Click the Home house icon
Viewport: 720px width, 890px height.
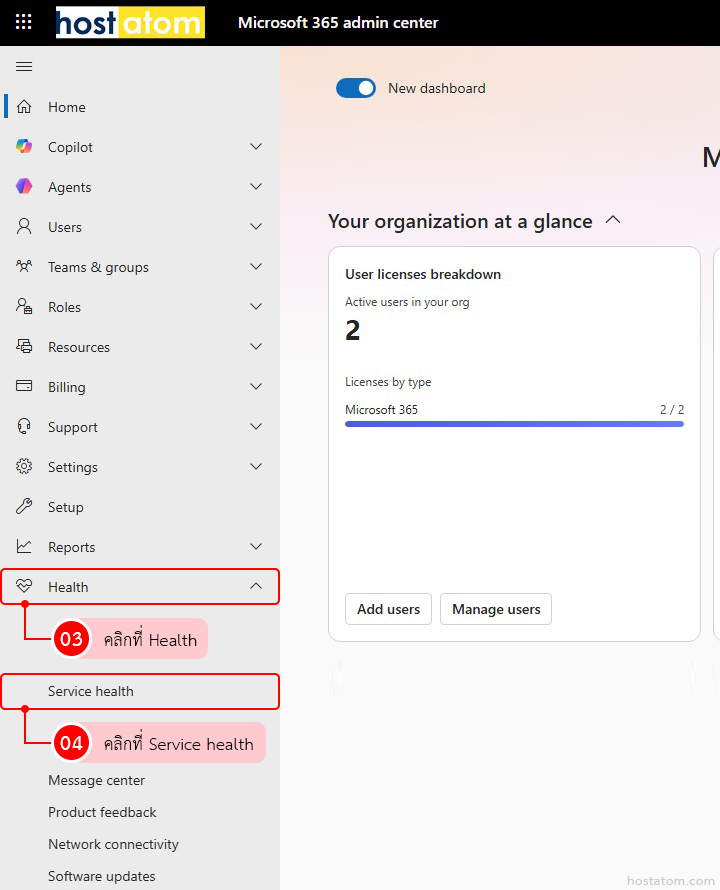(x=24, y=107)
